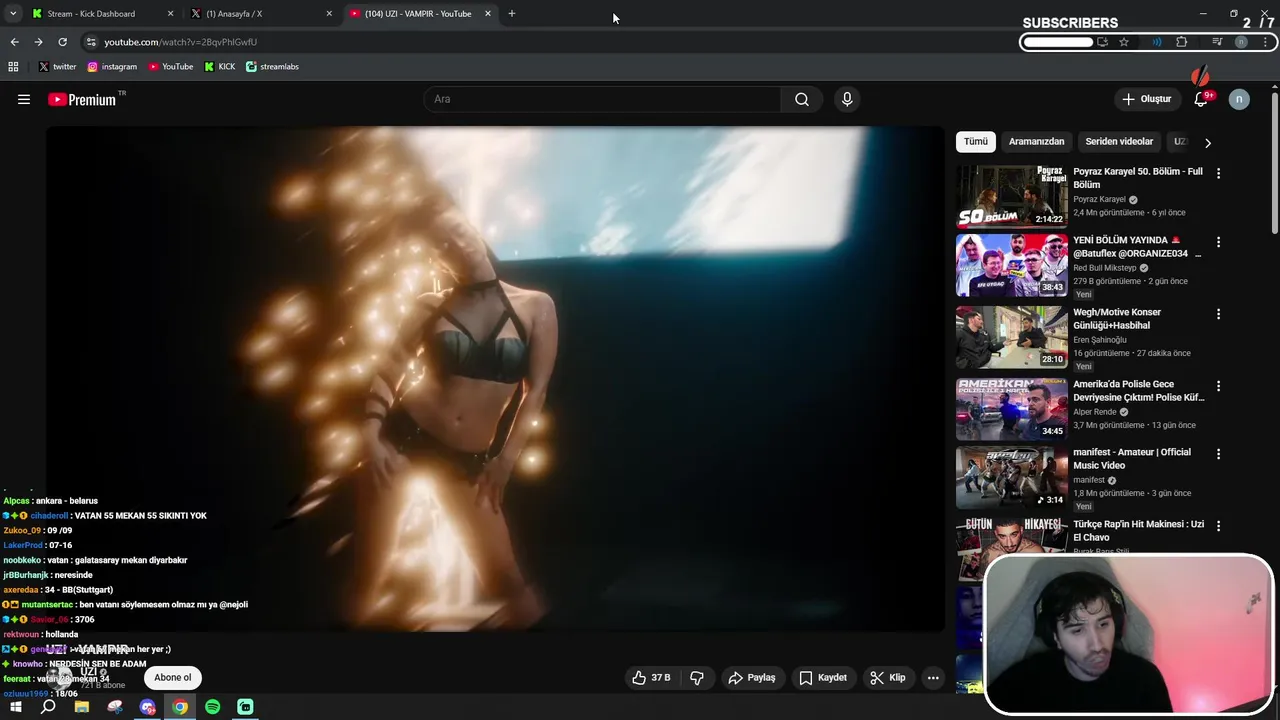This screenshot has height=720, width=1280.
Task: Close the Anasayfa / X tab
Action: pos(329,14)
